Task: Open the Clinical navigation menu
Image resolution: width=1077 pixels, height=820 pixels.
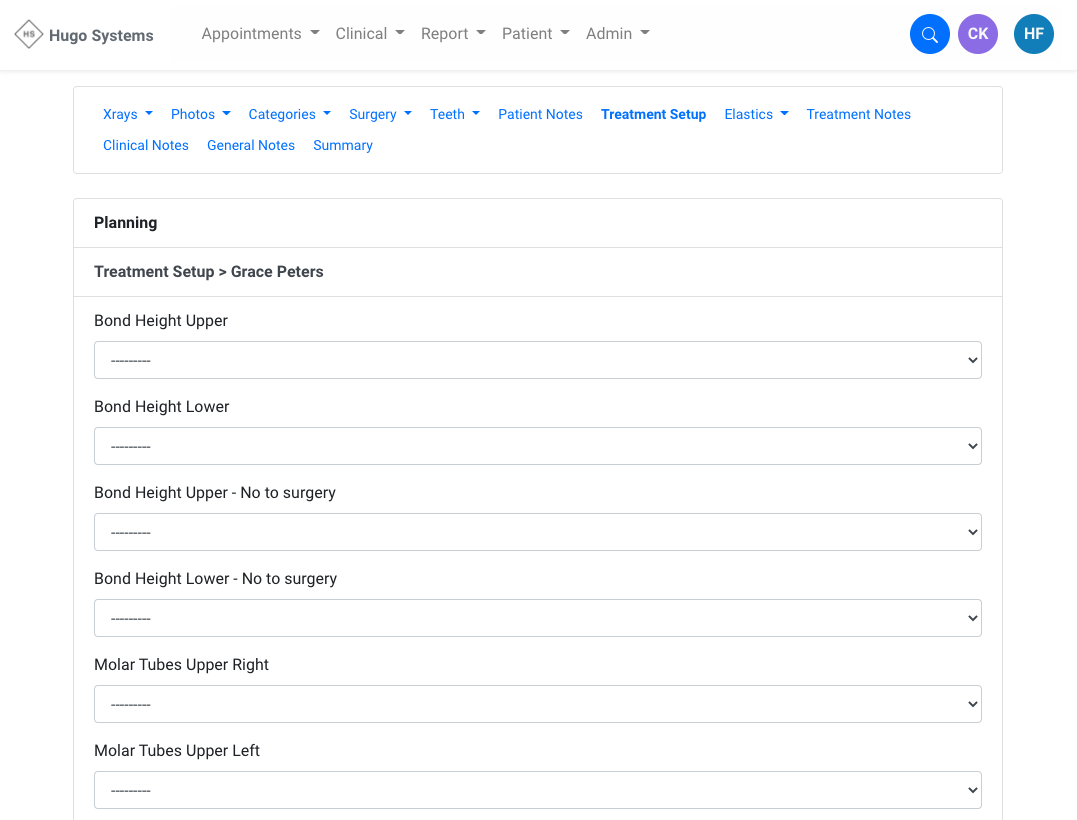Action: (x=370, y=34)
